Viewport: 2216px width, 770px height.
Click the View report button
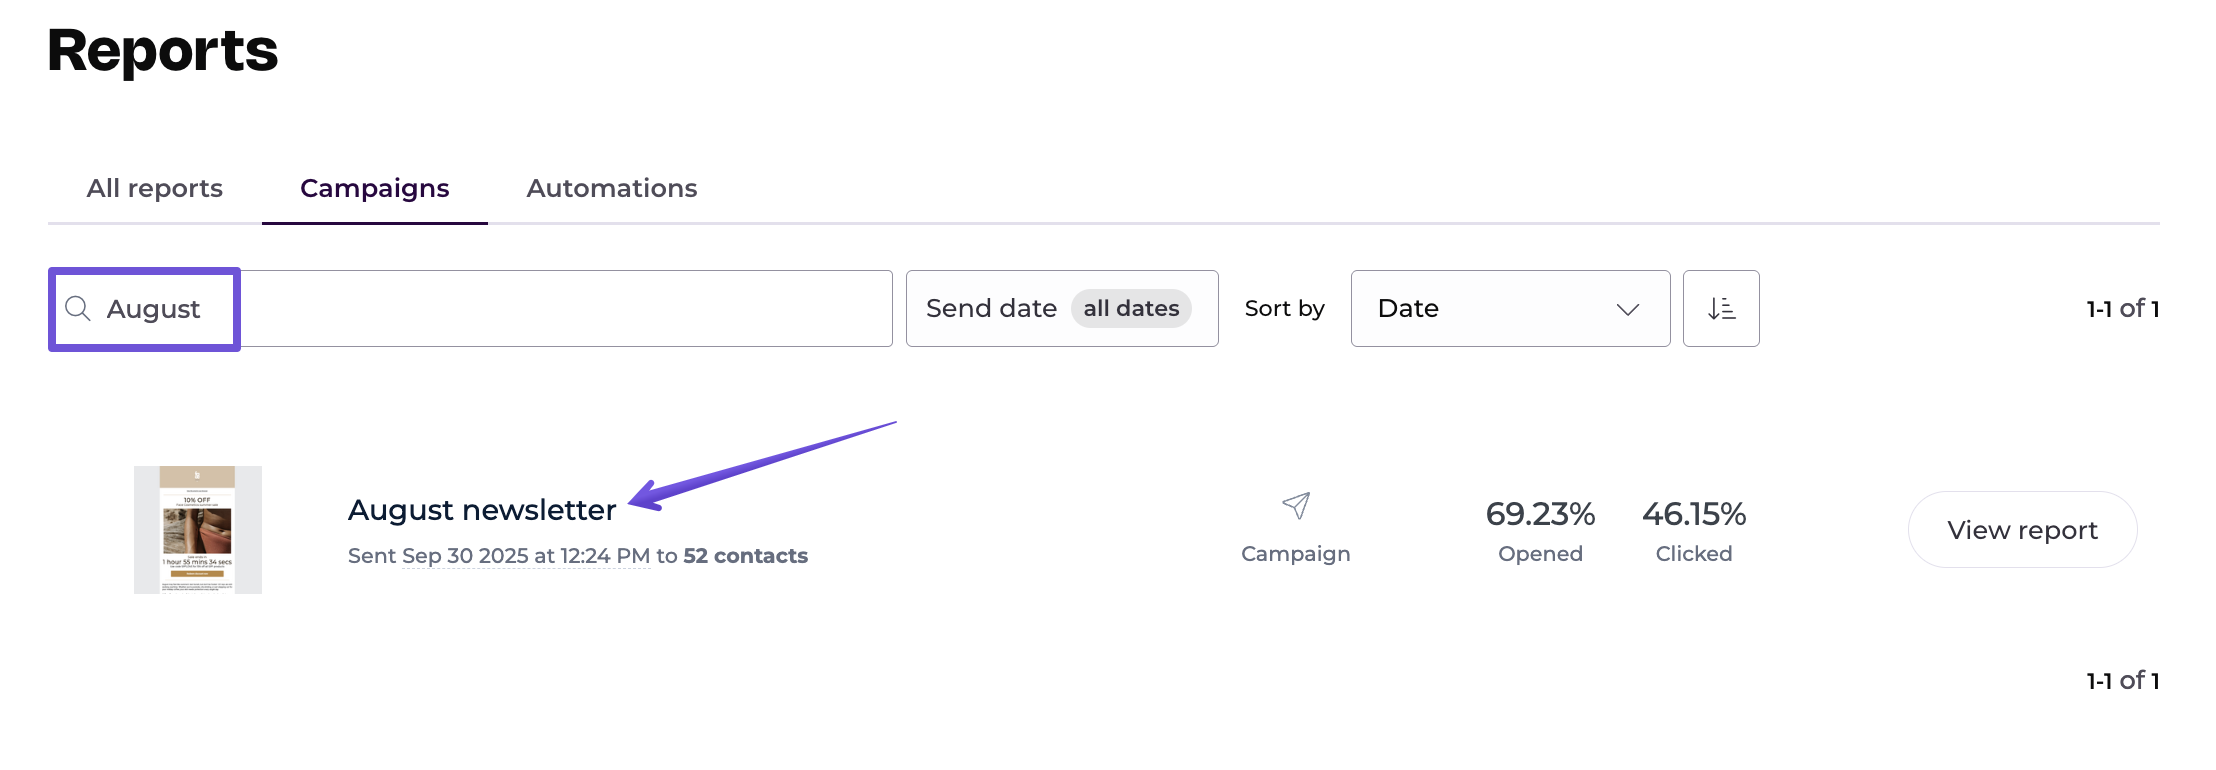click(x=2021, y=530)
